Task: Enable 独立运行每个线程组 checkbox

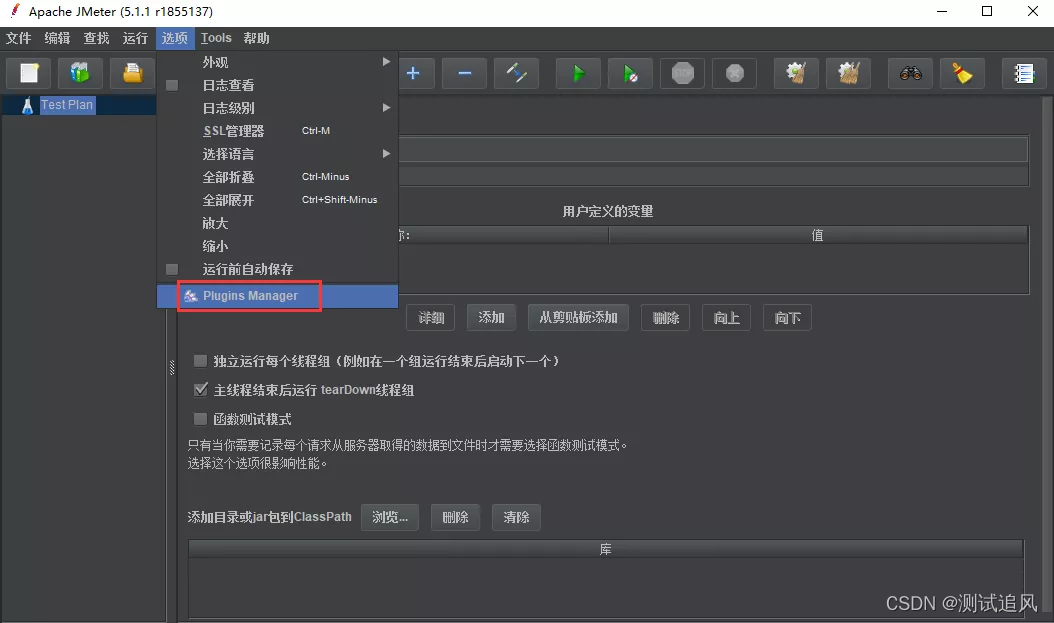Action: tap(200, 361)
